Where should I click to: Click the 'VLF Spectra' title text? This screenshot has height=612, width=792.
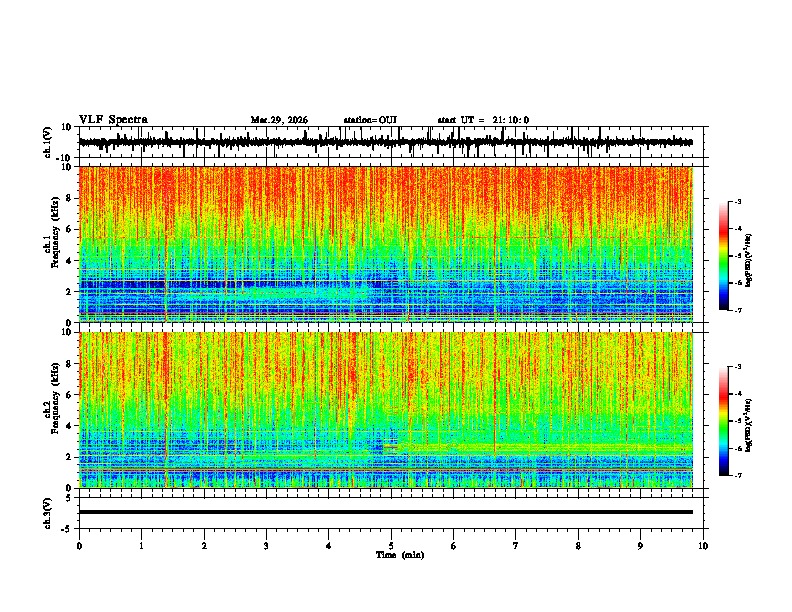tap(113, 120)
